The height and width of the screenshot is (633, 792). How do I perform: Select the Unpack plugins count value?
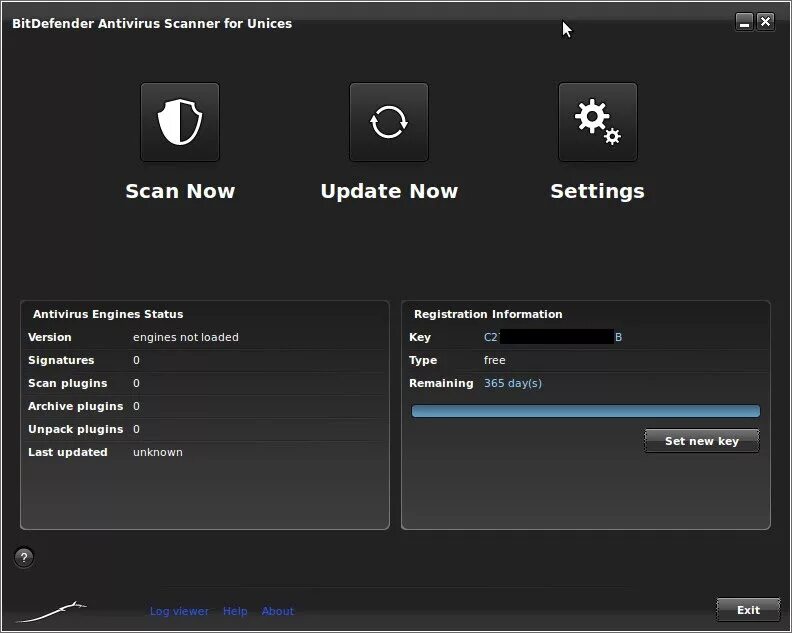click(136, 429)
